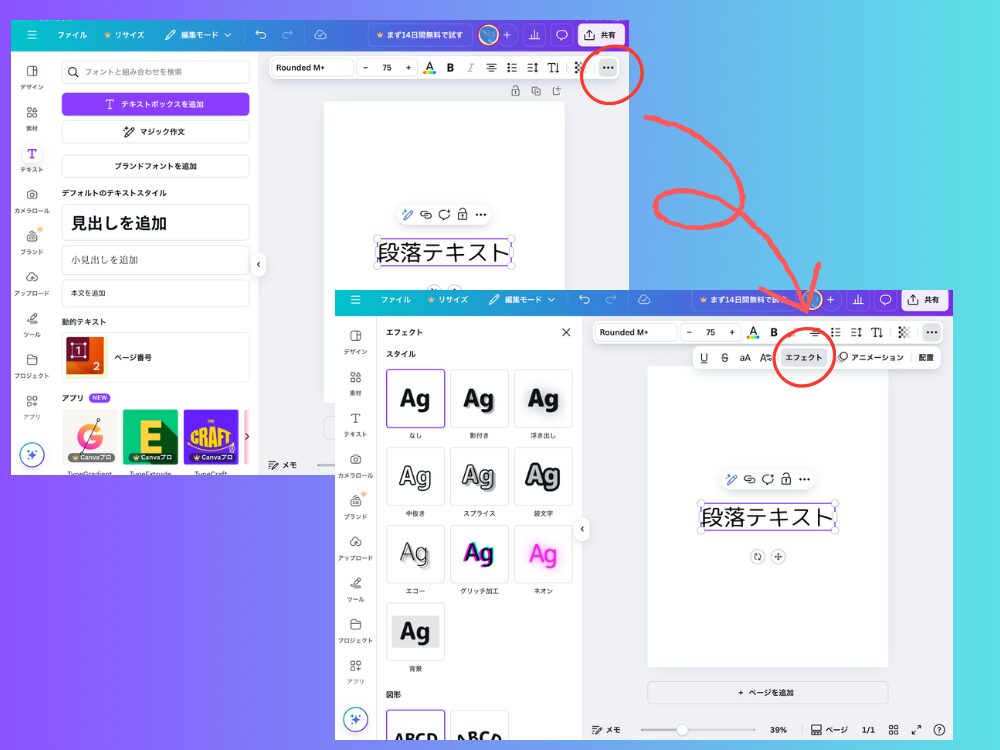Open help question icon in lower-right screenshot
This screenshot has height=750, width=1000.
(x=939, y=730)
